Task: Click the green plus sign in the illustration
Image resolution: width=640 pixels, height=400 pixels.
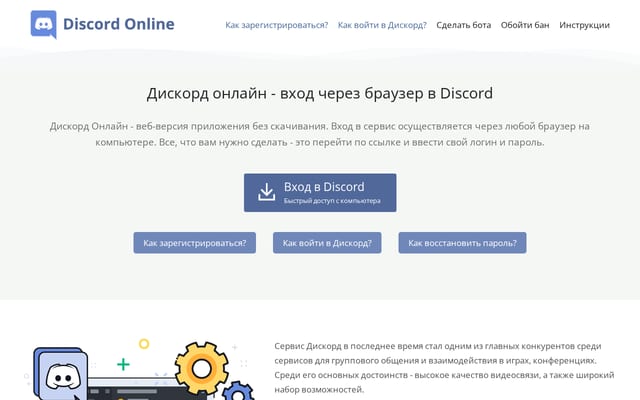Action: (x=123, y=364)
